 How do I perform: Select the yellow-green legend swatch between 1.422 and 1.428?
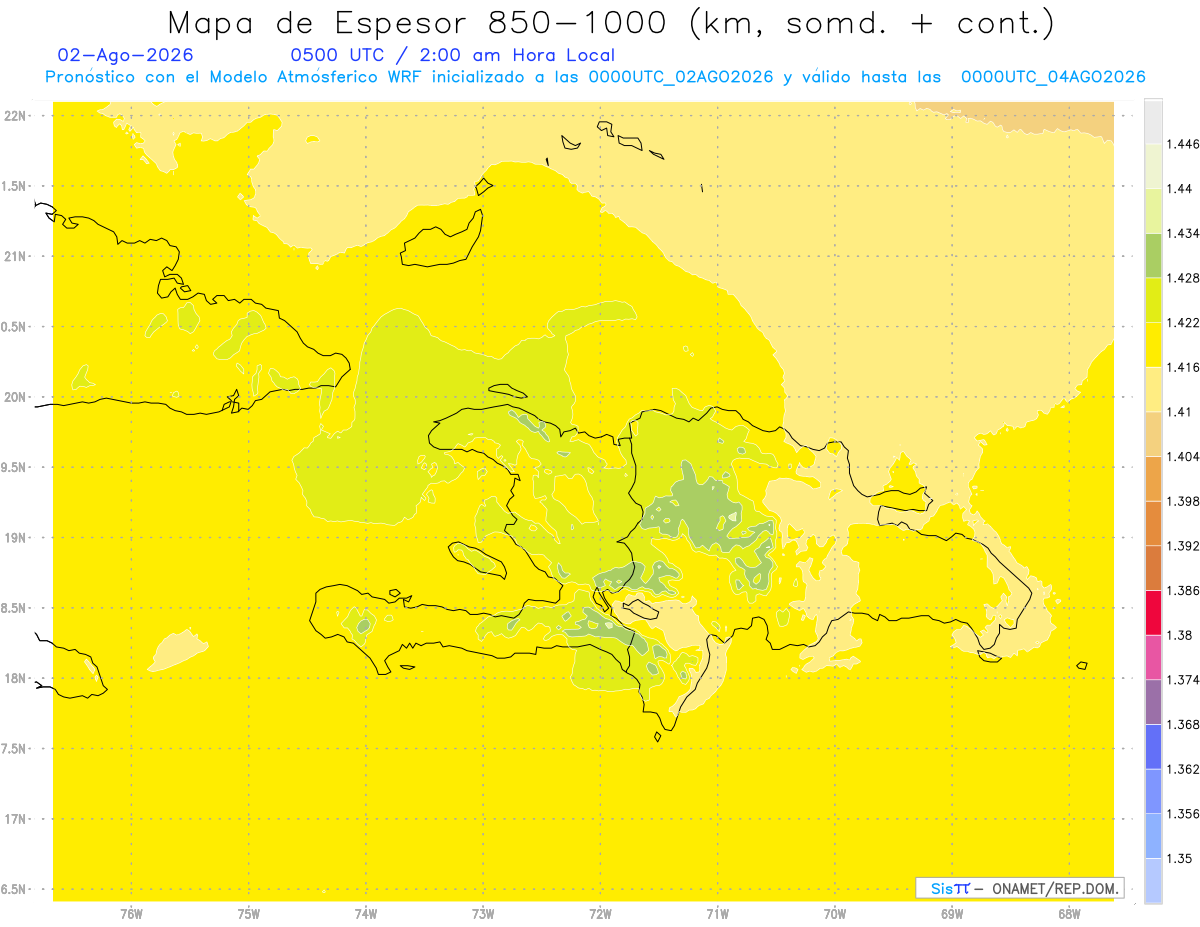1153,300
